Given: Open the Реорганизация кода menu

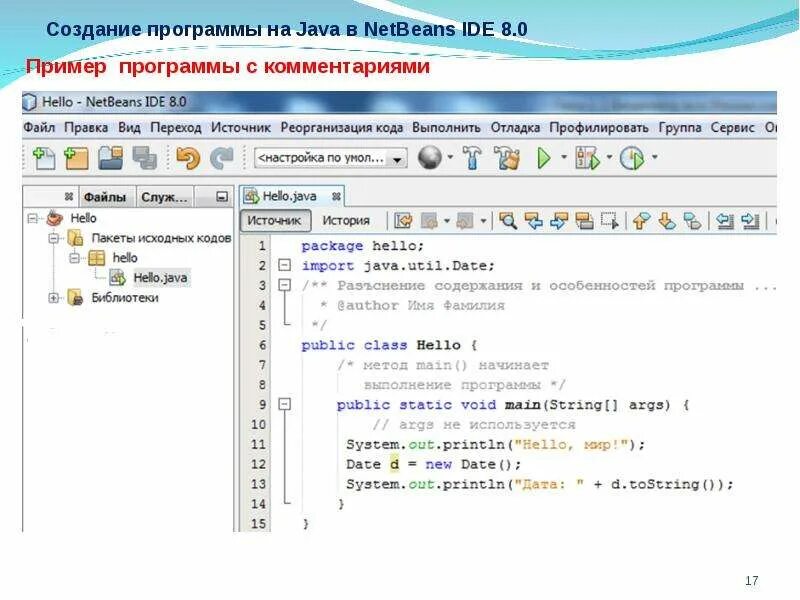Looking at the screenshot, I should coord(341,128).
